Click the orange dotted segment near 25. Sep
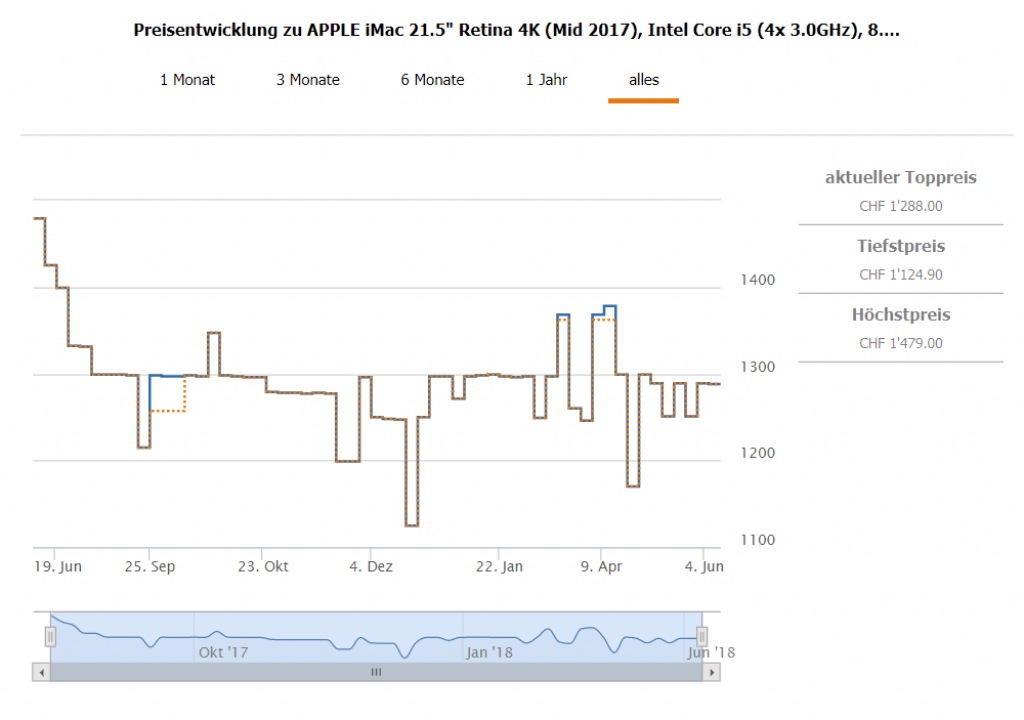The image size is (1024, 720). click(168, 411)
